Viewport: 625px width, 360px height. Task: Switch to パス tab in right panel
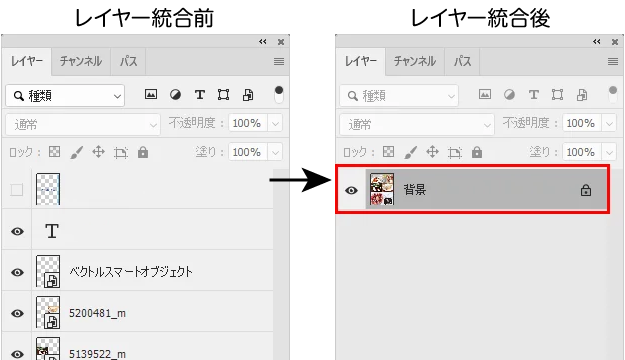(462, 61)
